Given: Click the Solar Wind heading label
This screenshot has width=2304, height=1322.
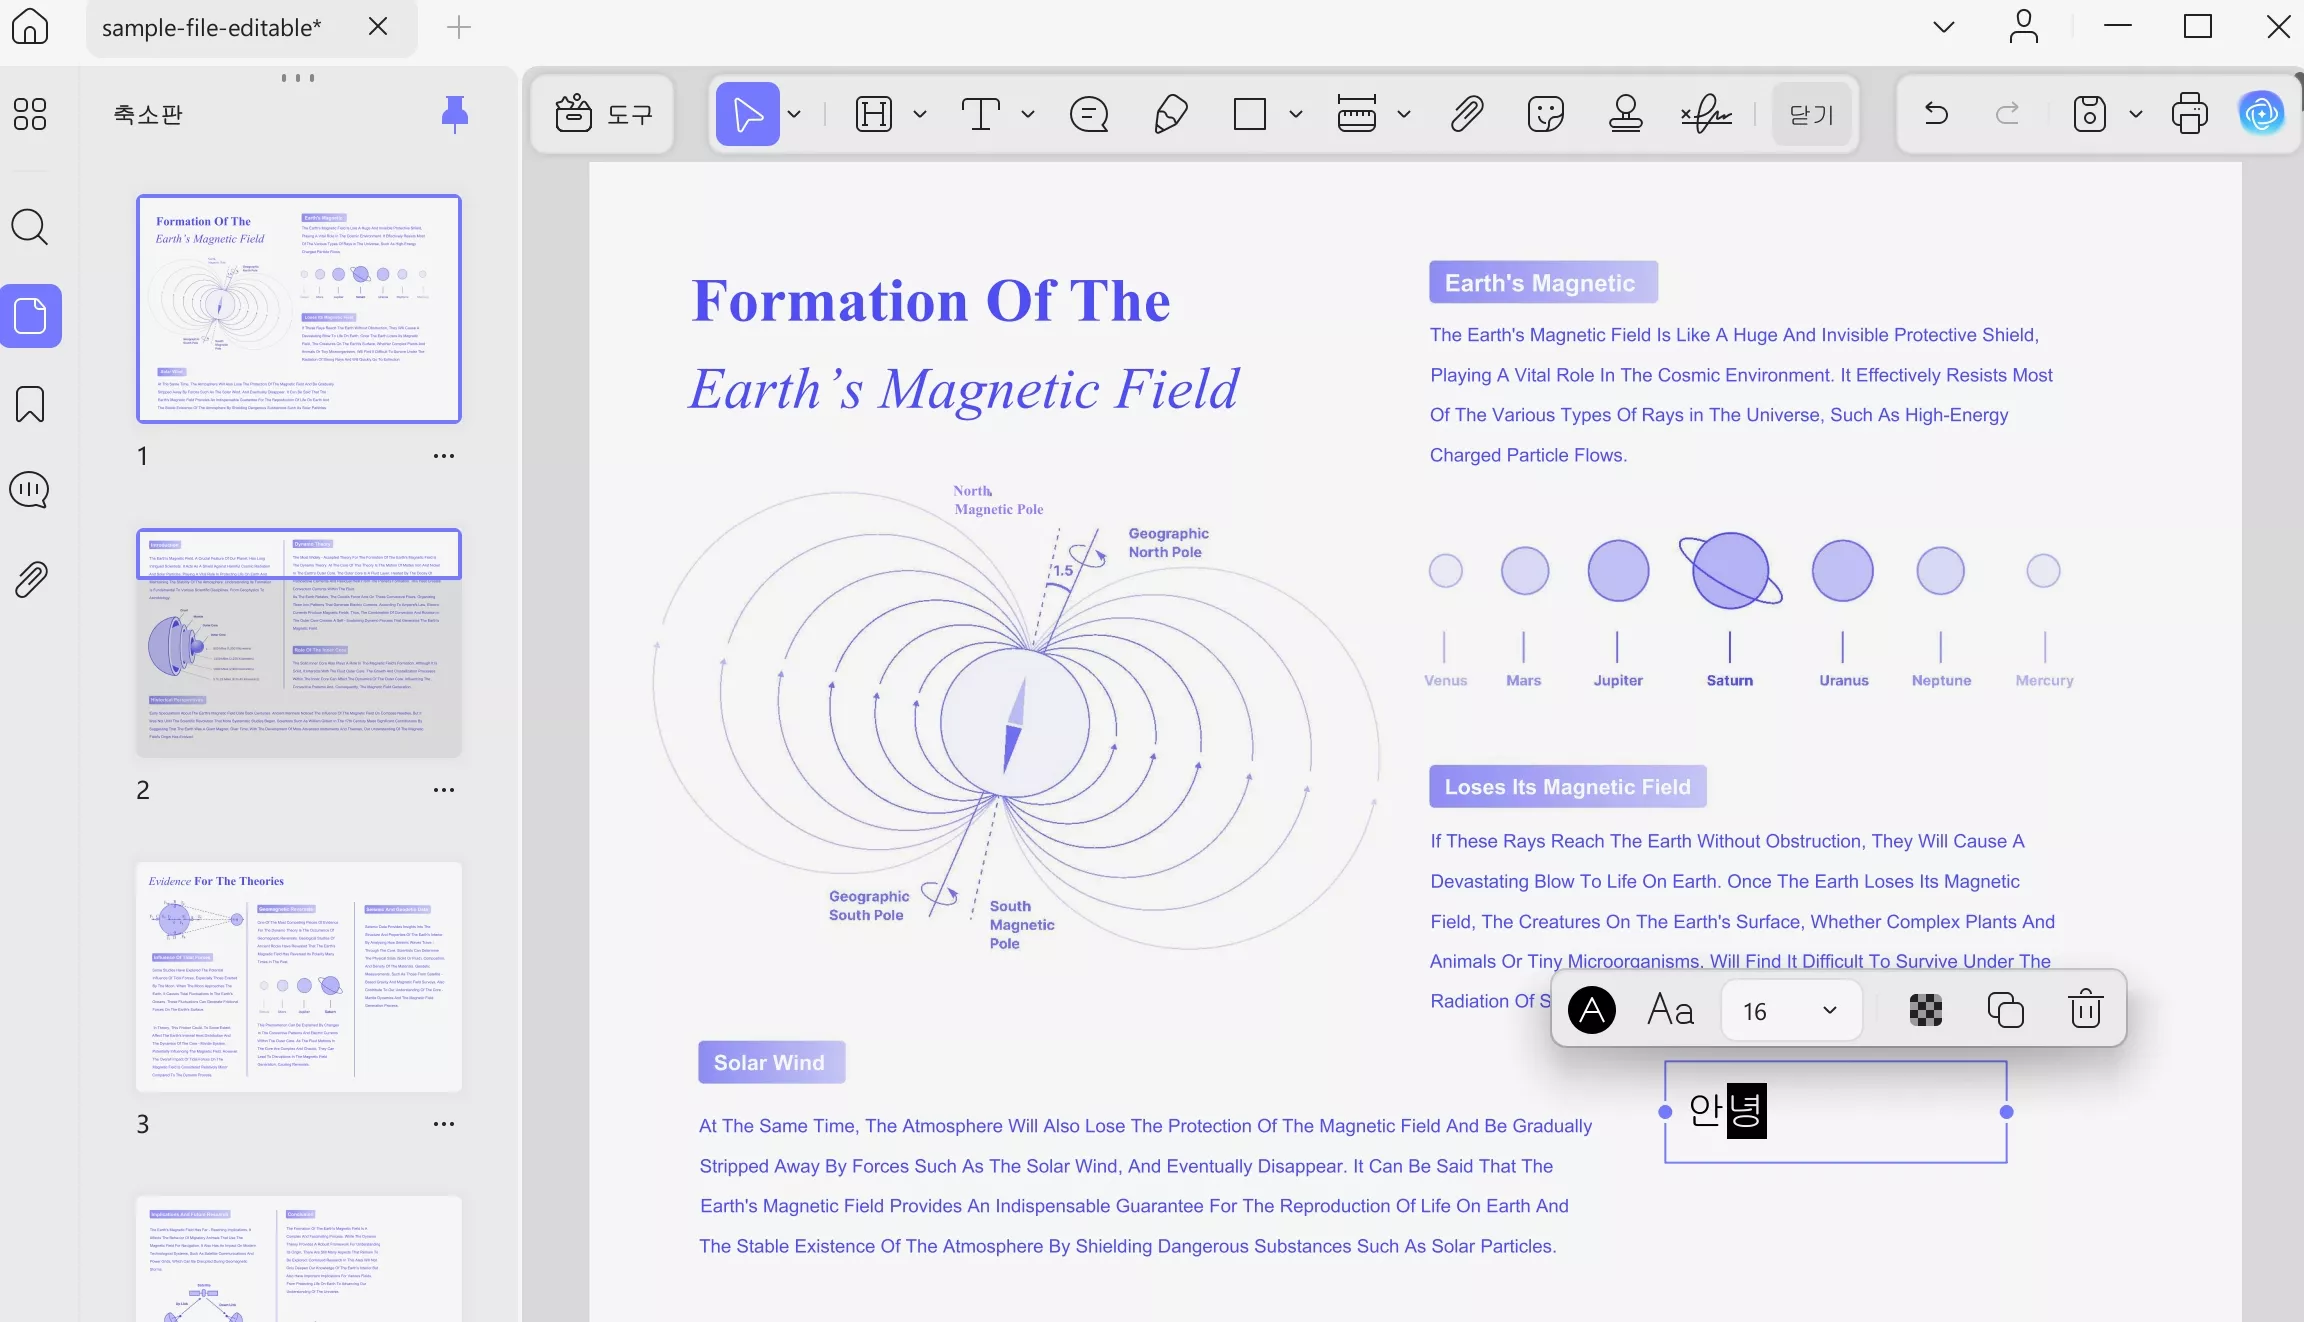Looking at the screenshot, I should click(x=771, y=1063).
